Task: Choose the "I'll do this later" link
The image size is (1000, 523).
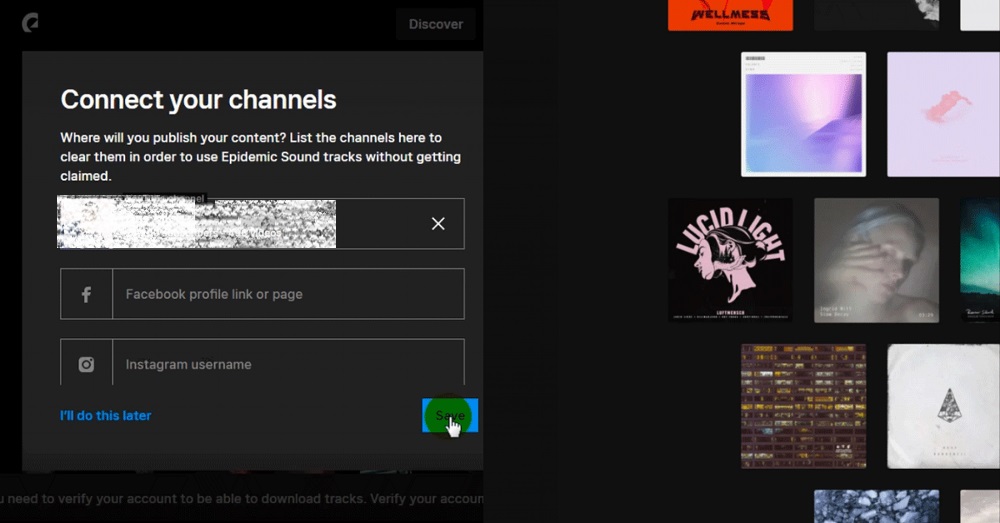Action: pos(106,415)
